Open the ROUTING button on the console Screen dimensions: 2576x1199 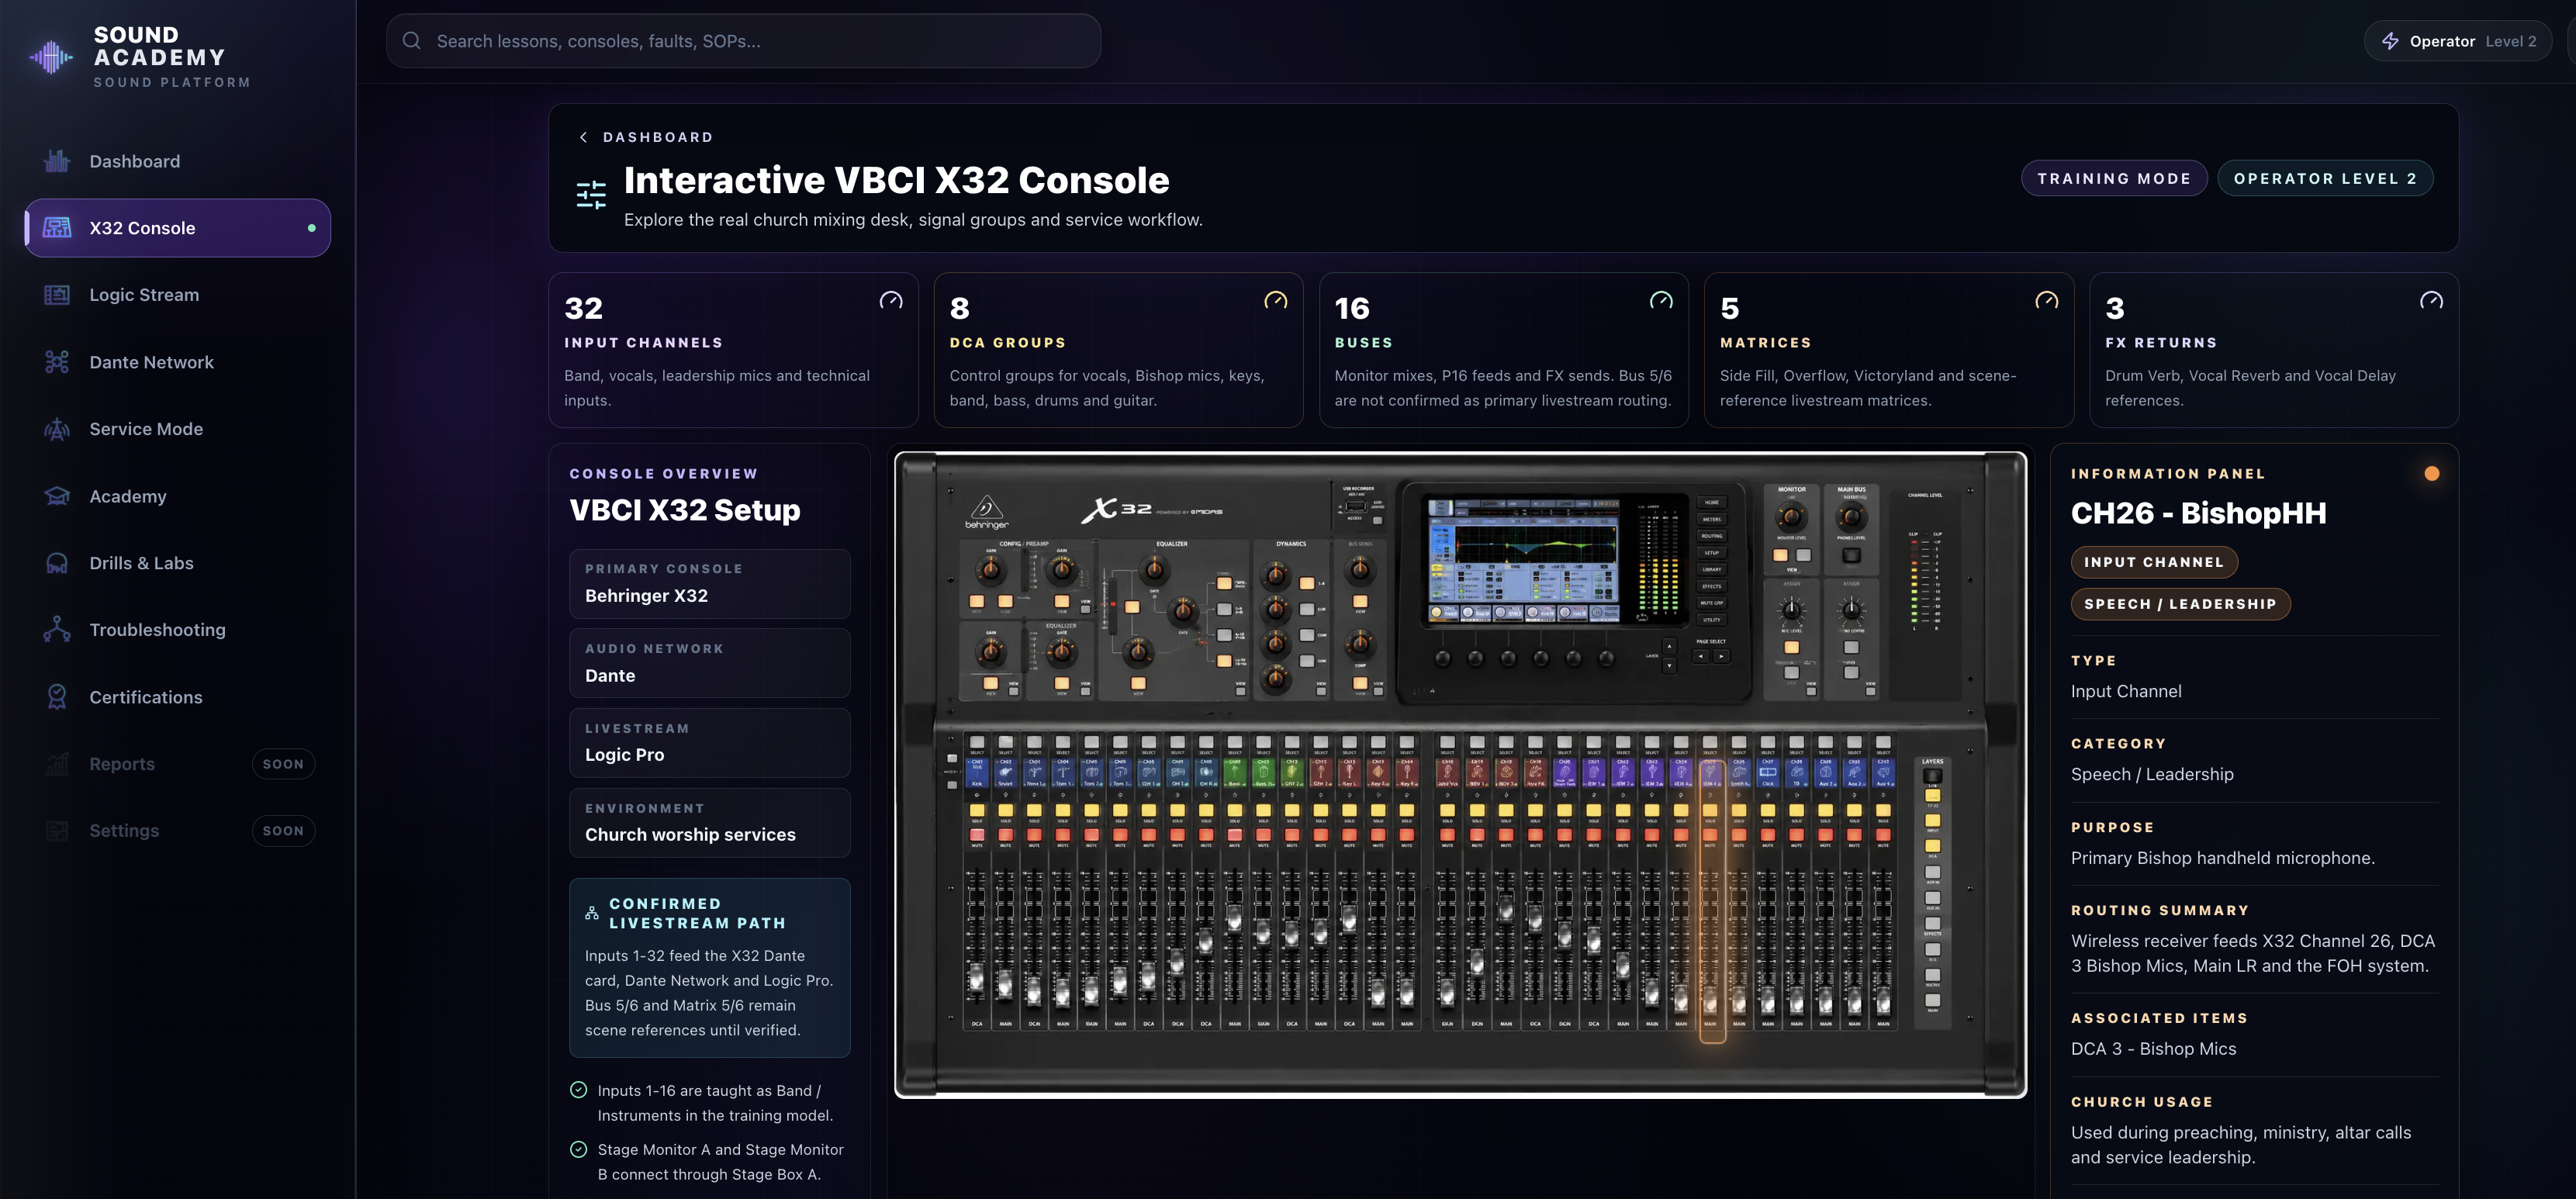pyautogui.click(x=1712, y=536)
